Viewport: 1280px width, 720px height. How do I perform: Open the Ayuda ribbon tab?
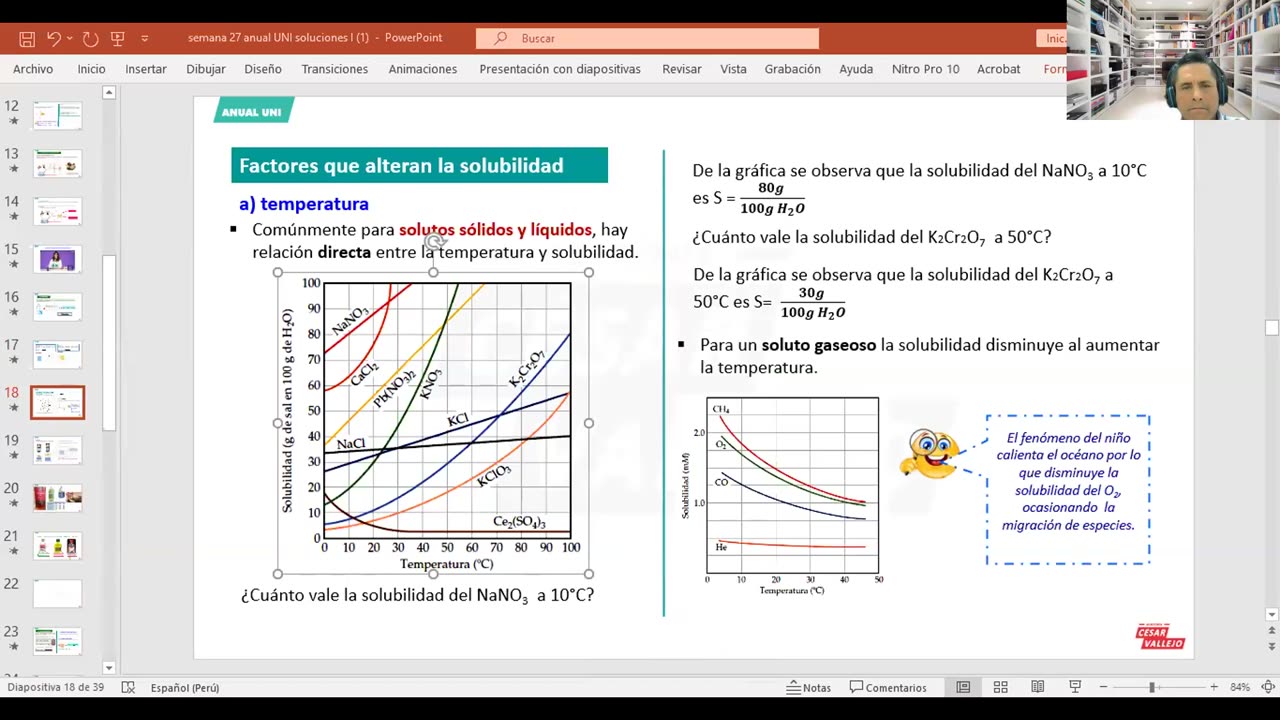[x=856, y=69]
